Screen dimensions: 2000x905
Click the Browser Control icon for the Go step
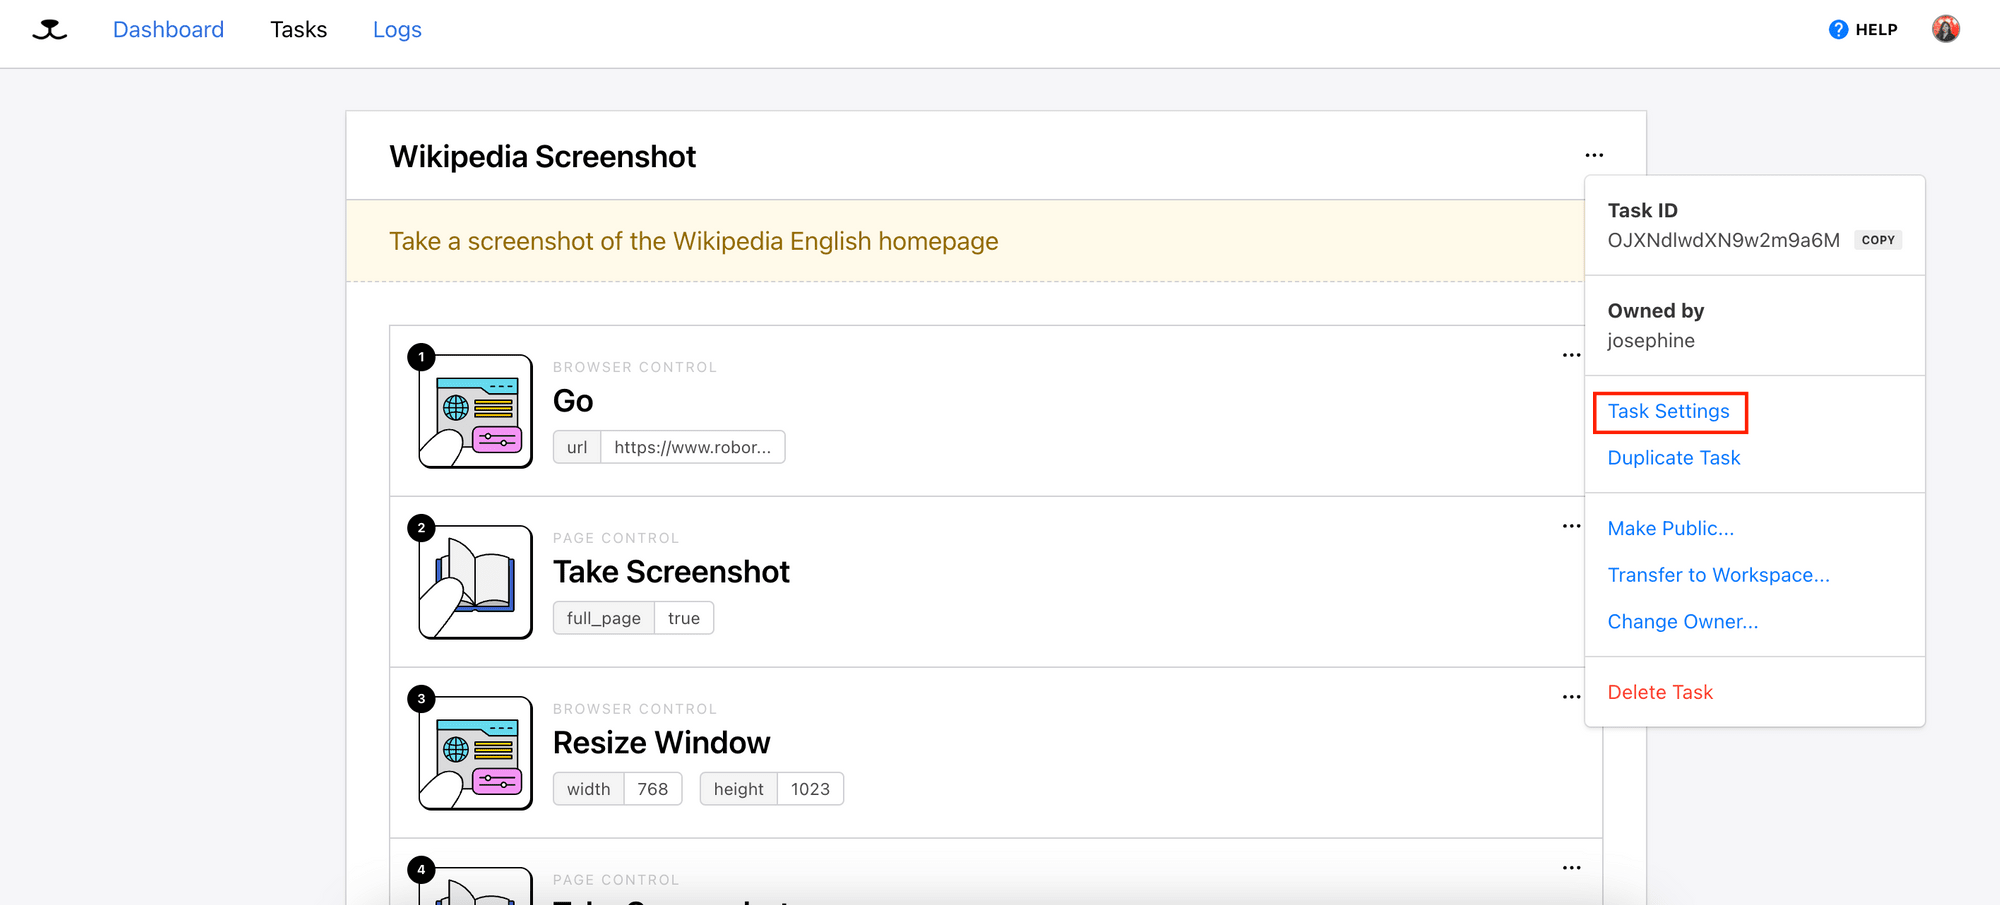[x=475, y=410]
